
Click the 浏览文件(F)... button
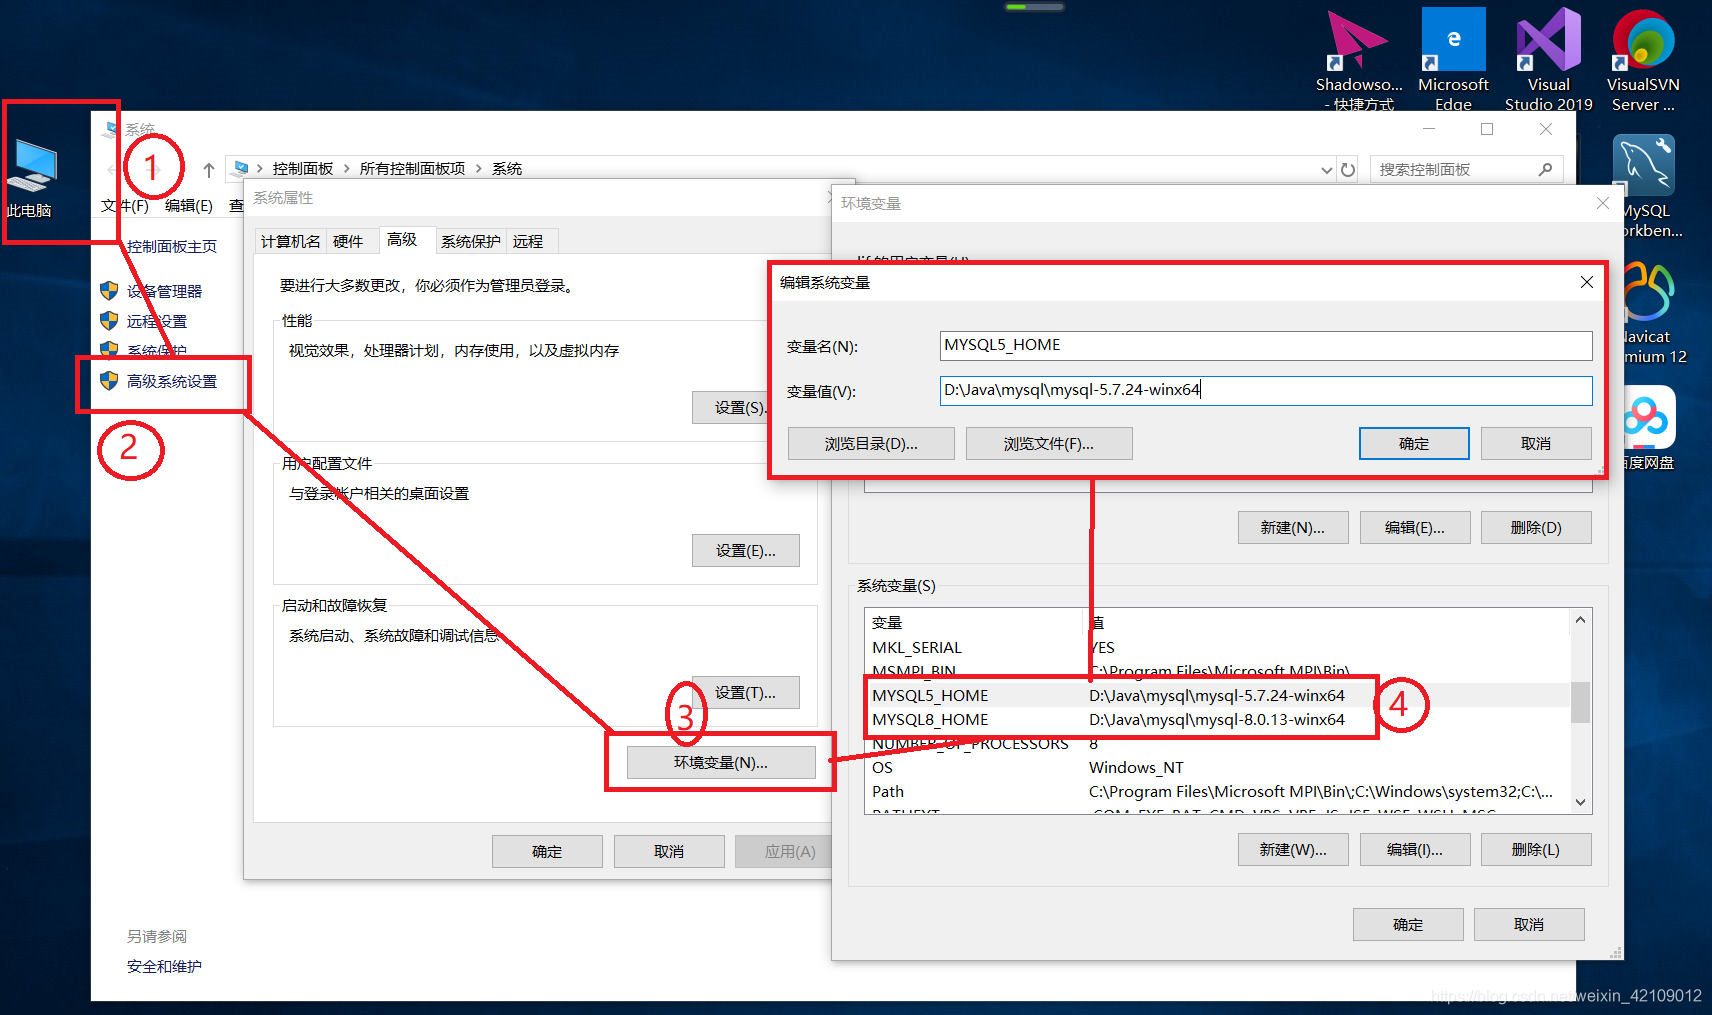[1049, 443]
